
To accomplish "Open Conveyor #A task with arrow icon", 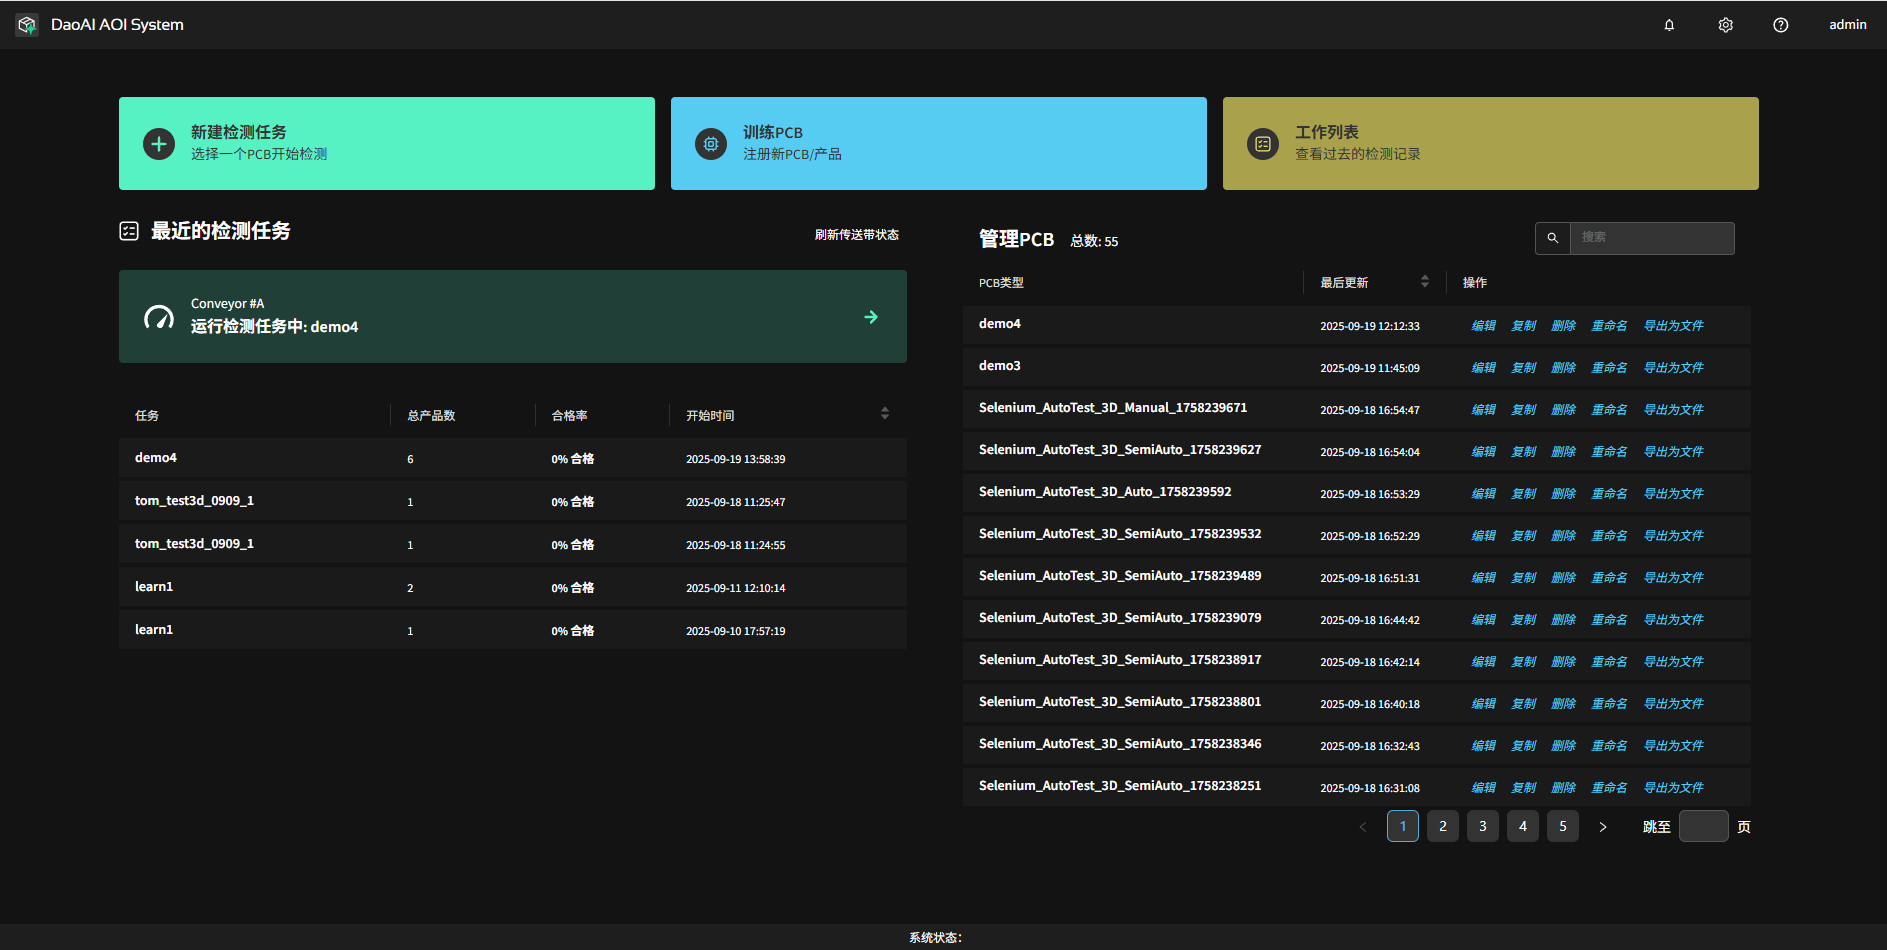I will [870, 317].
